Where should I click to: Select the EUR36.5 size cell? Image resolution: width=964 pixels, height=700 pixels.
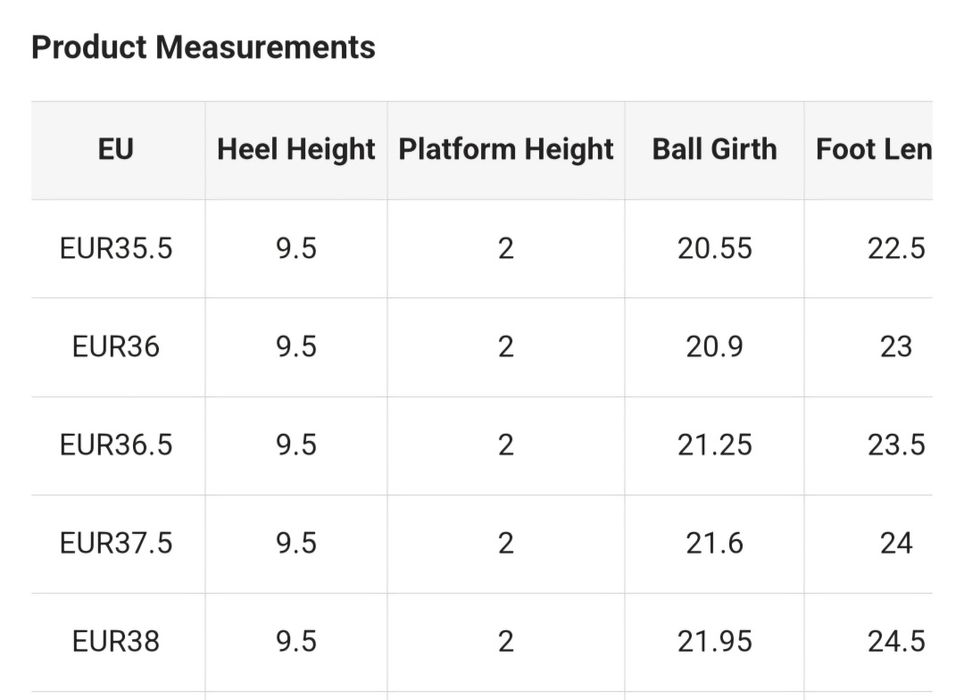pos(116,444)
